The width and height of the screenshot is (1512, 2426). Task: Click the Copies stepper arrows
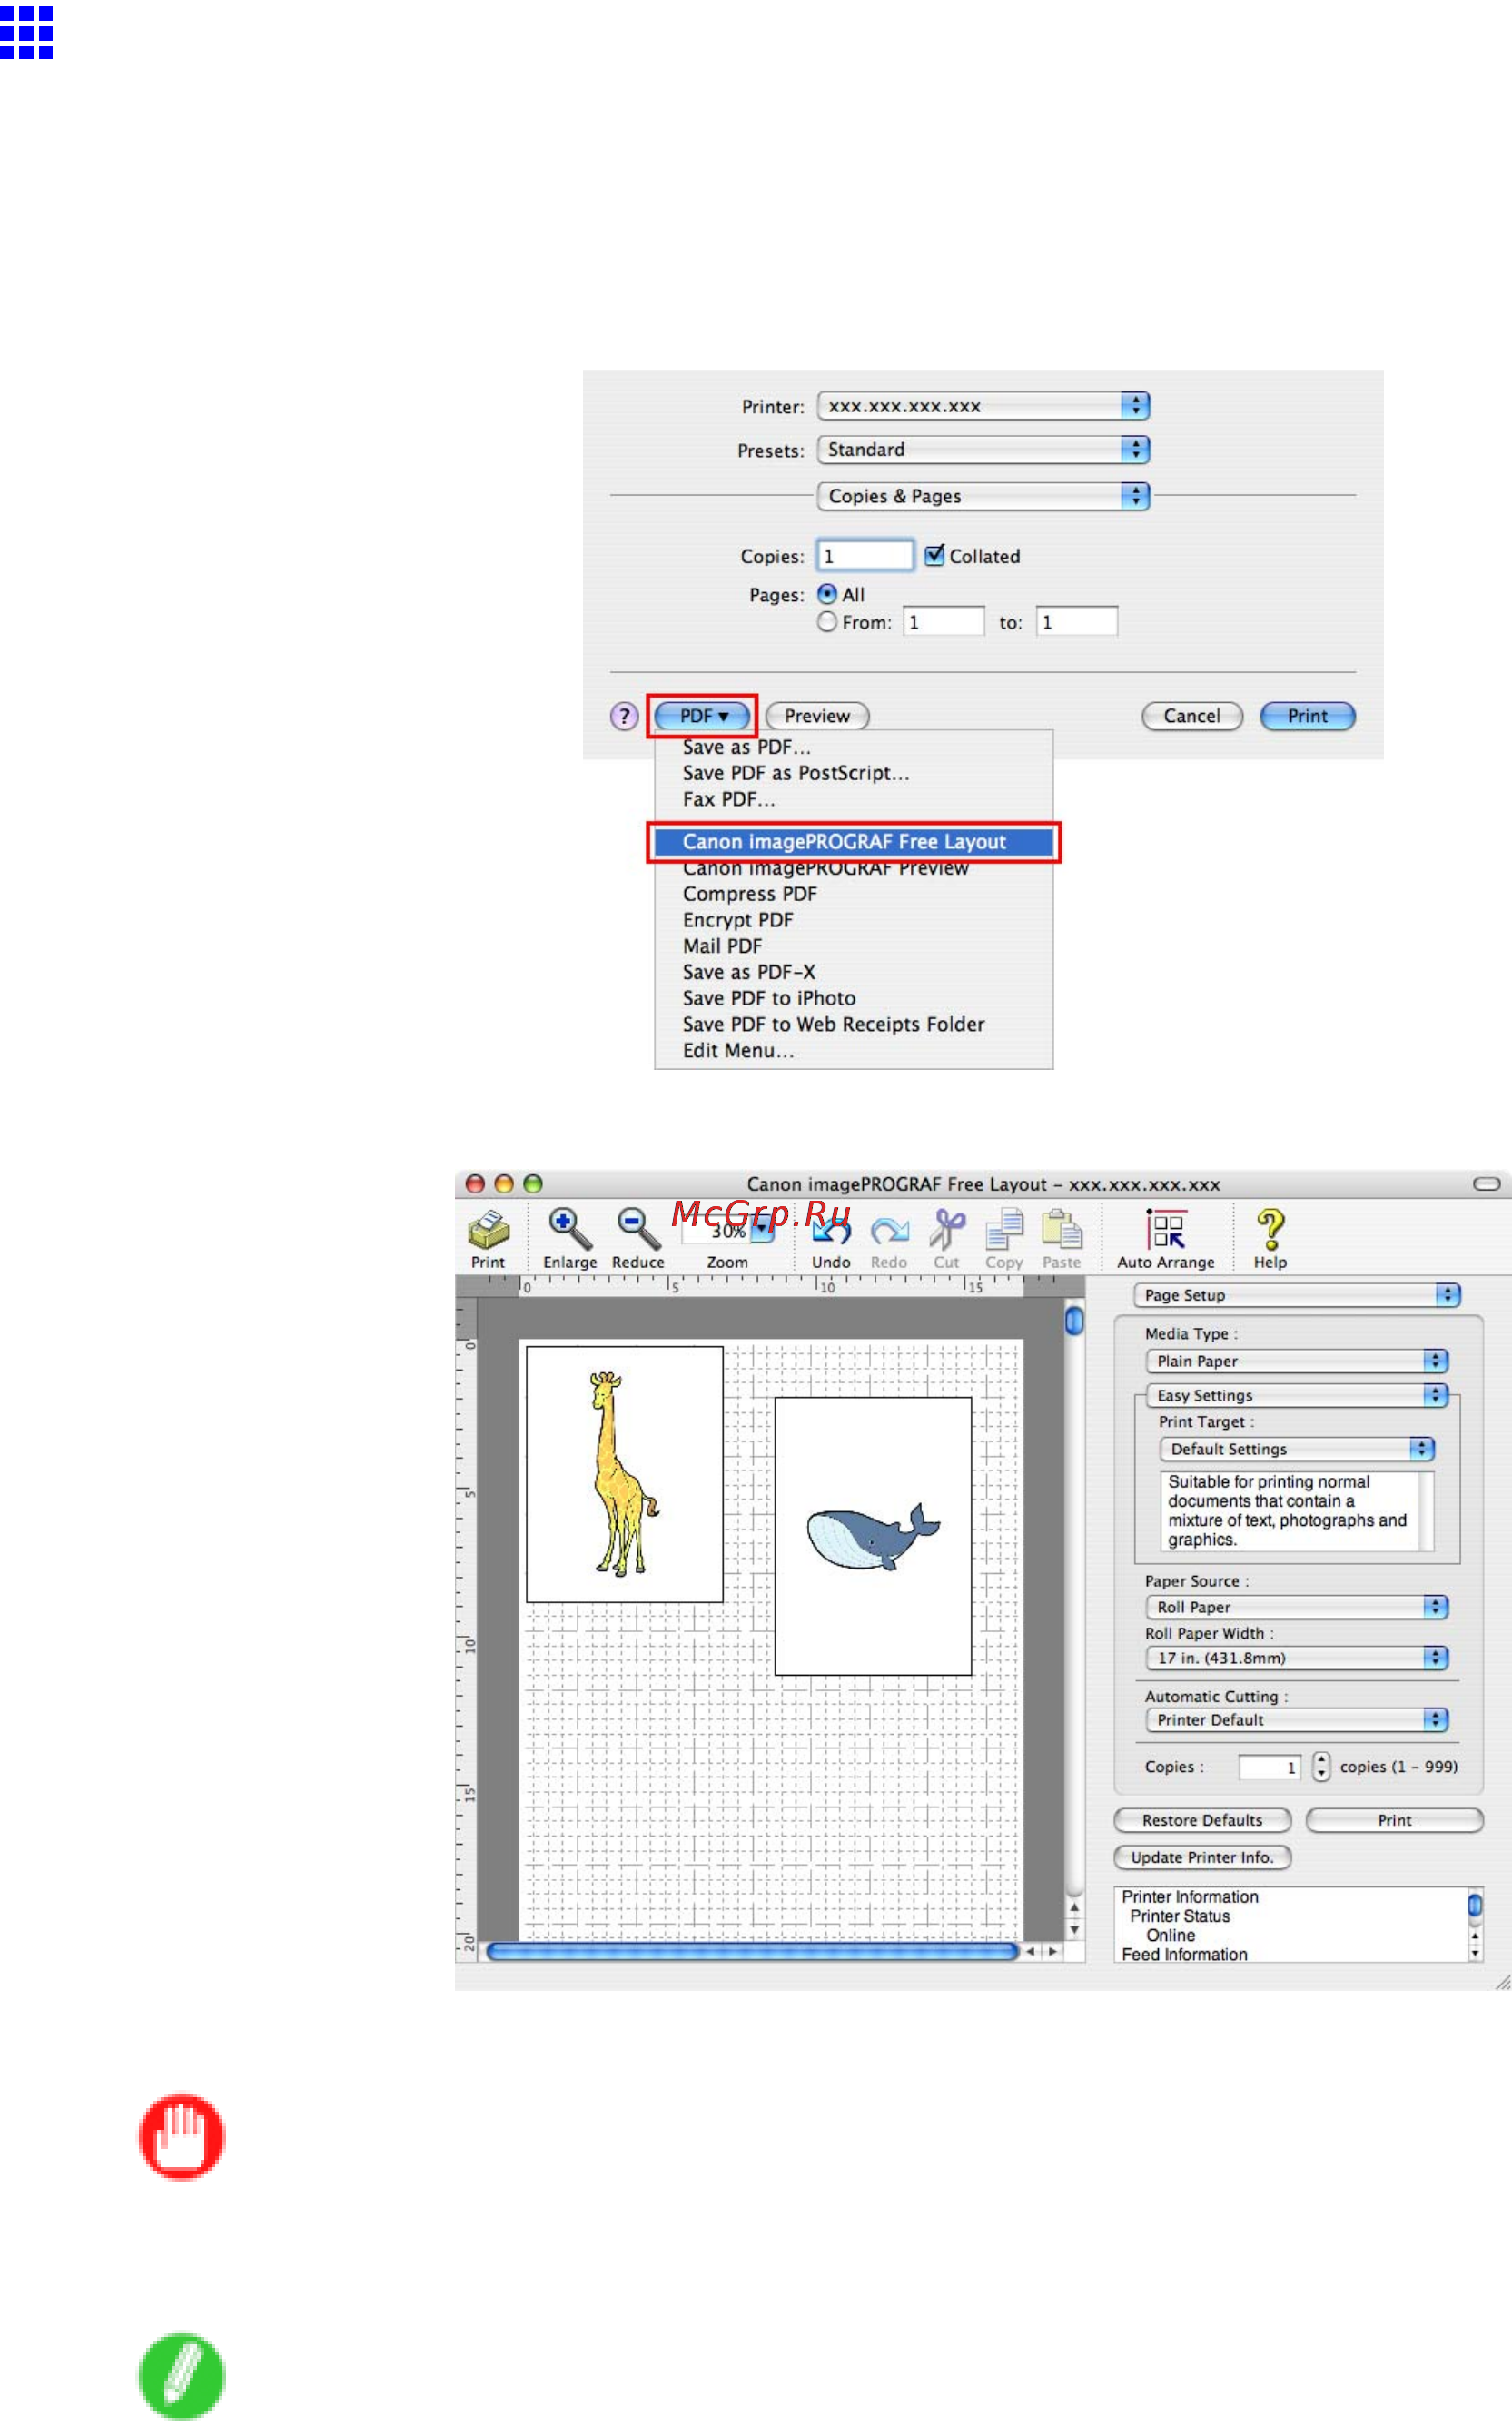pos(1321,1767)
